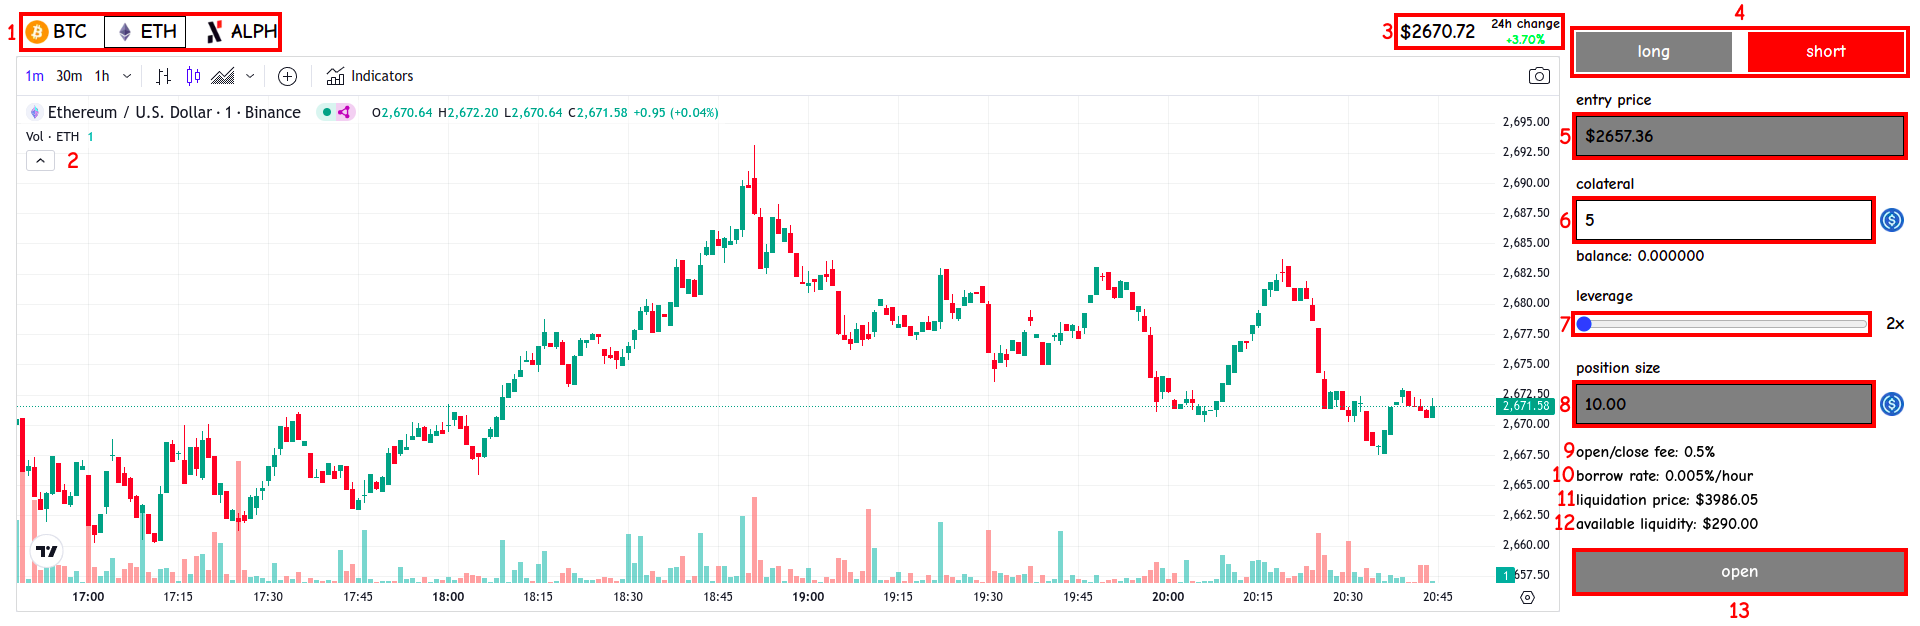Viewport: 1920px width, 626px height.
Task: Expand the time interval dropdown arrow
Action: coord(127,76)
